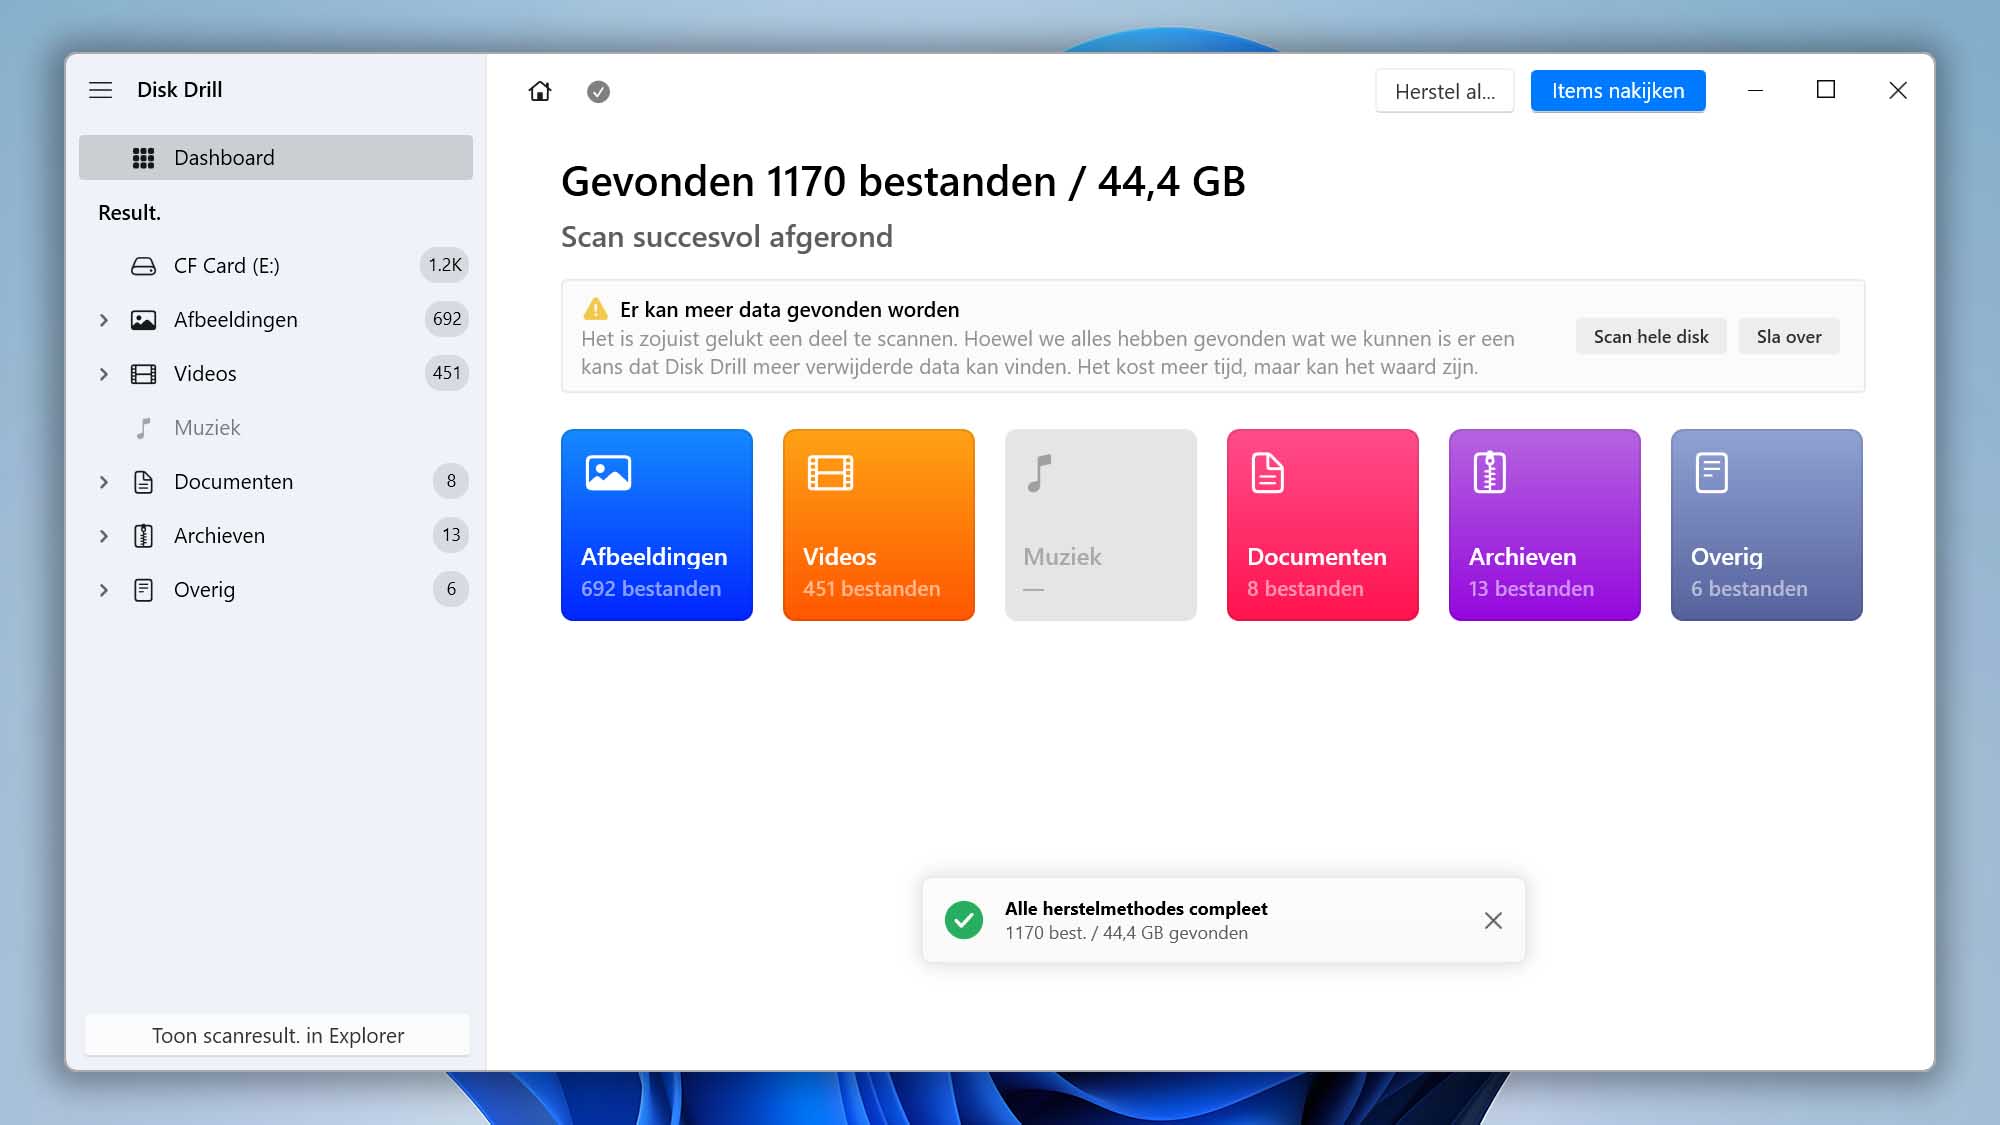Open the Archieven category in sidebar
This screenshot has height=1125, width=2000.
275,536
